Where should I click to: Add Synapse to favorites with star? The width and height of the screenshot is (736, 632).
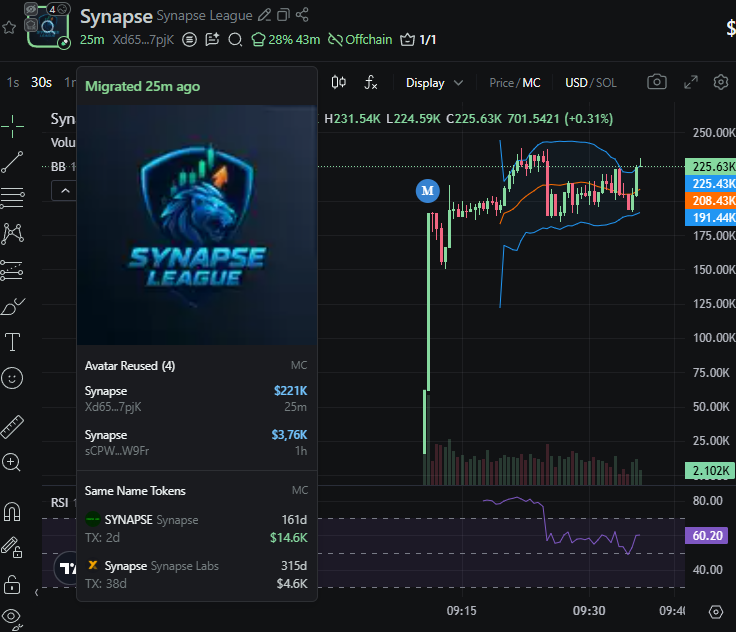(9, 28)
